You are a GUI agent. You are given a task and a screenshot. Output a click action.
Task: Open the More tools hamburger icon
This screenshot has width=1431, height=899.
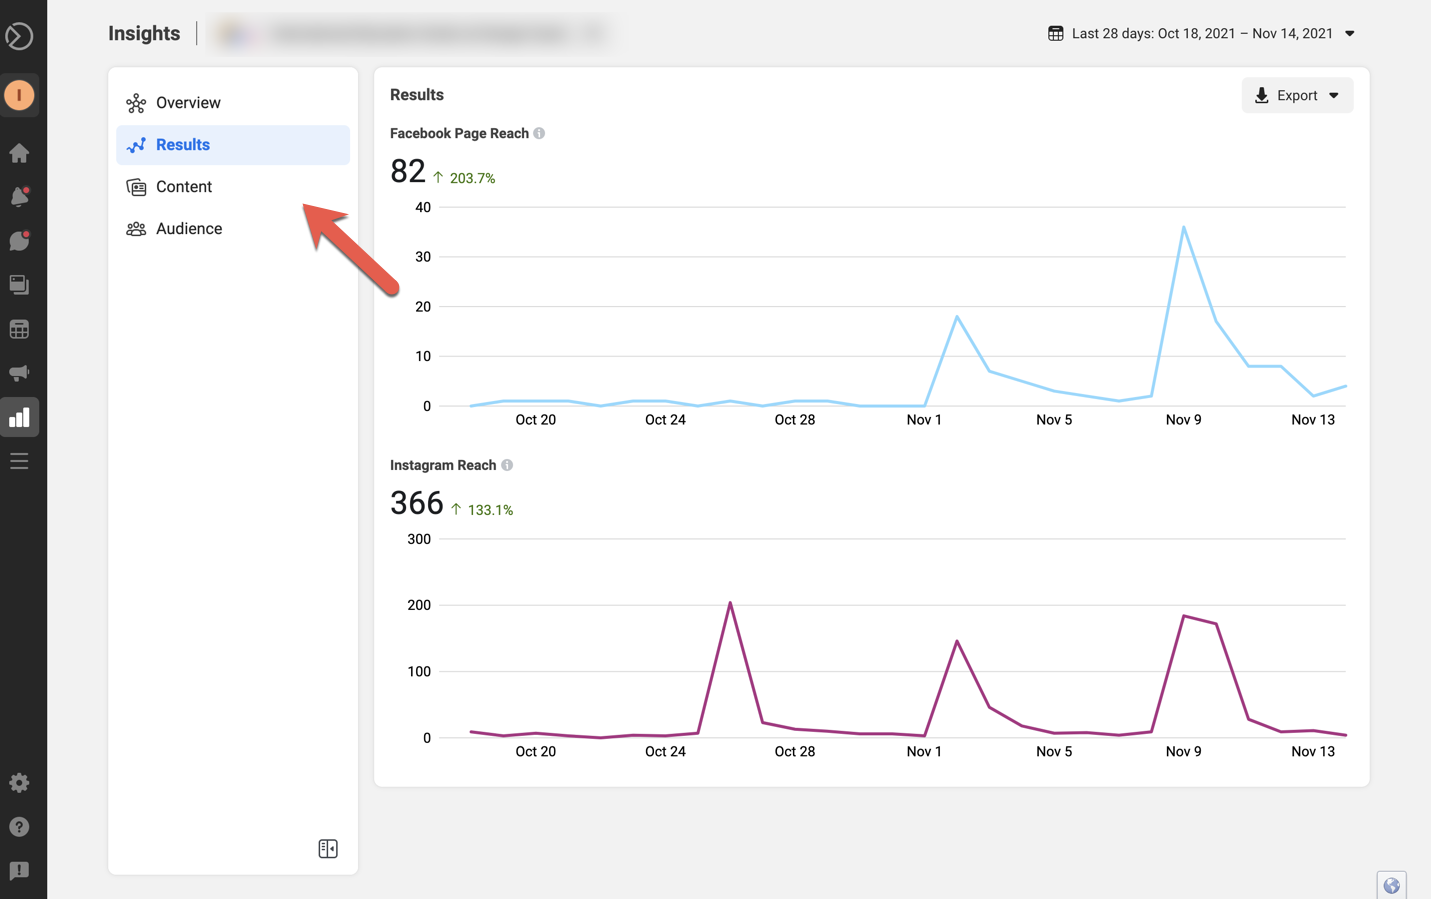point(19,461)
